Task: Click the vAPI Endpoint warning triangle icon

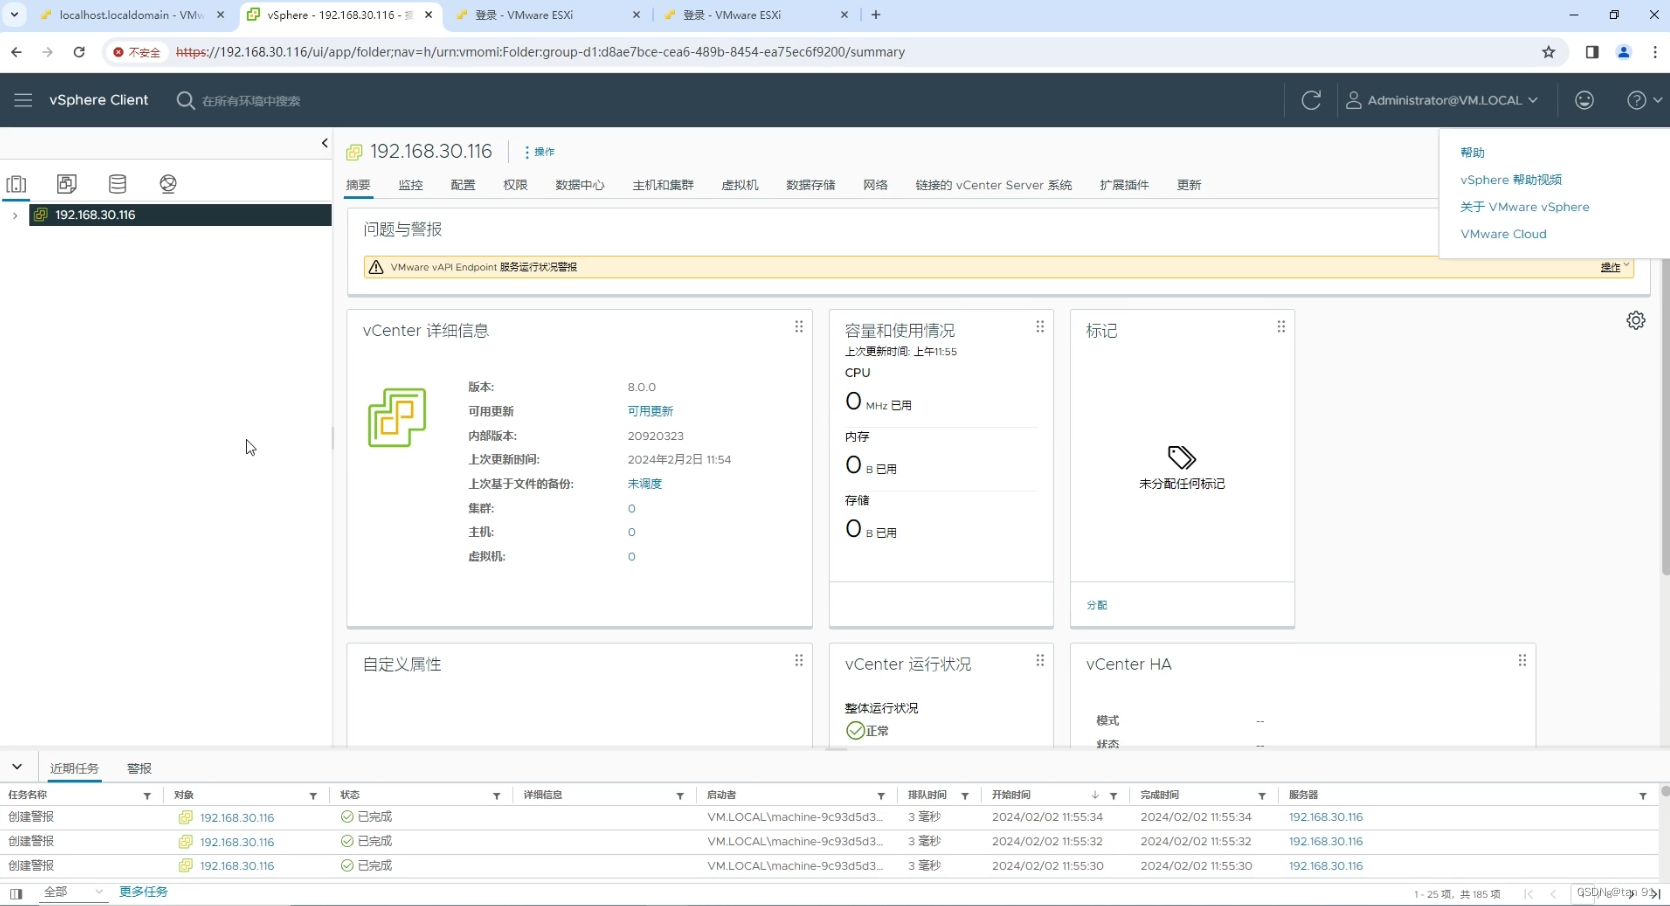Action: point(376,267)
